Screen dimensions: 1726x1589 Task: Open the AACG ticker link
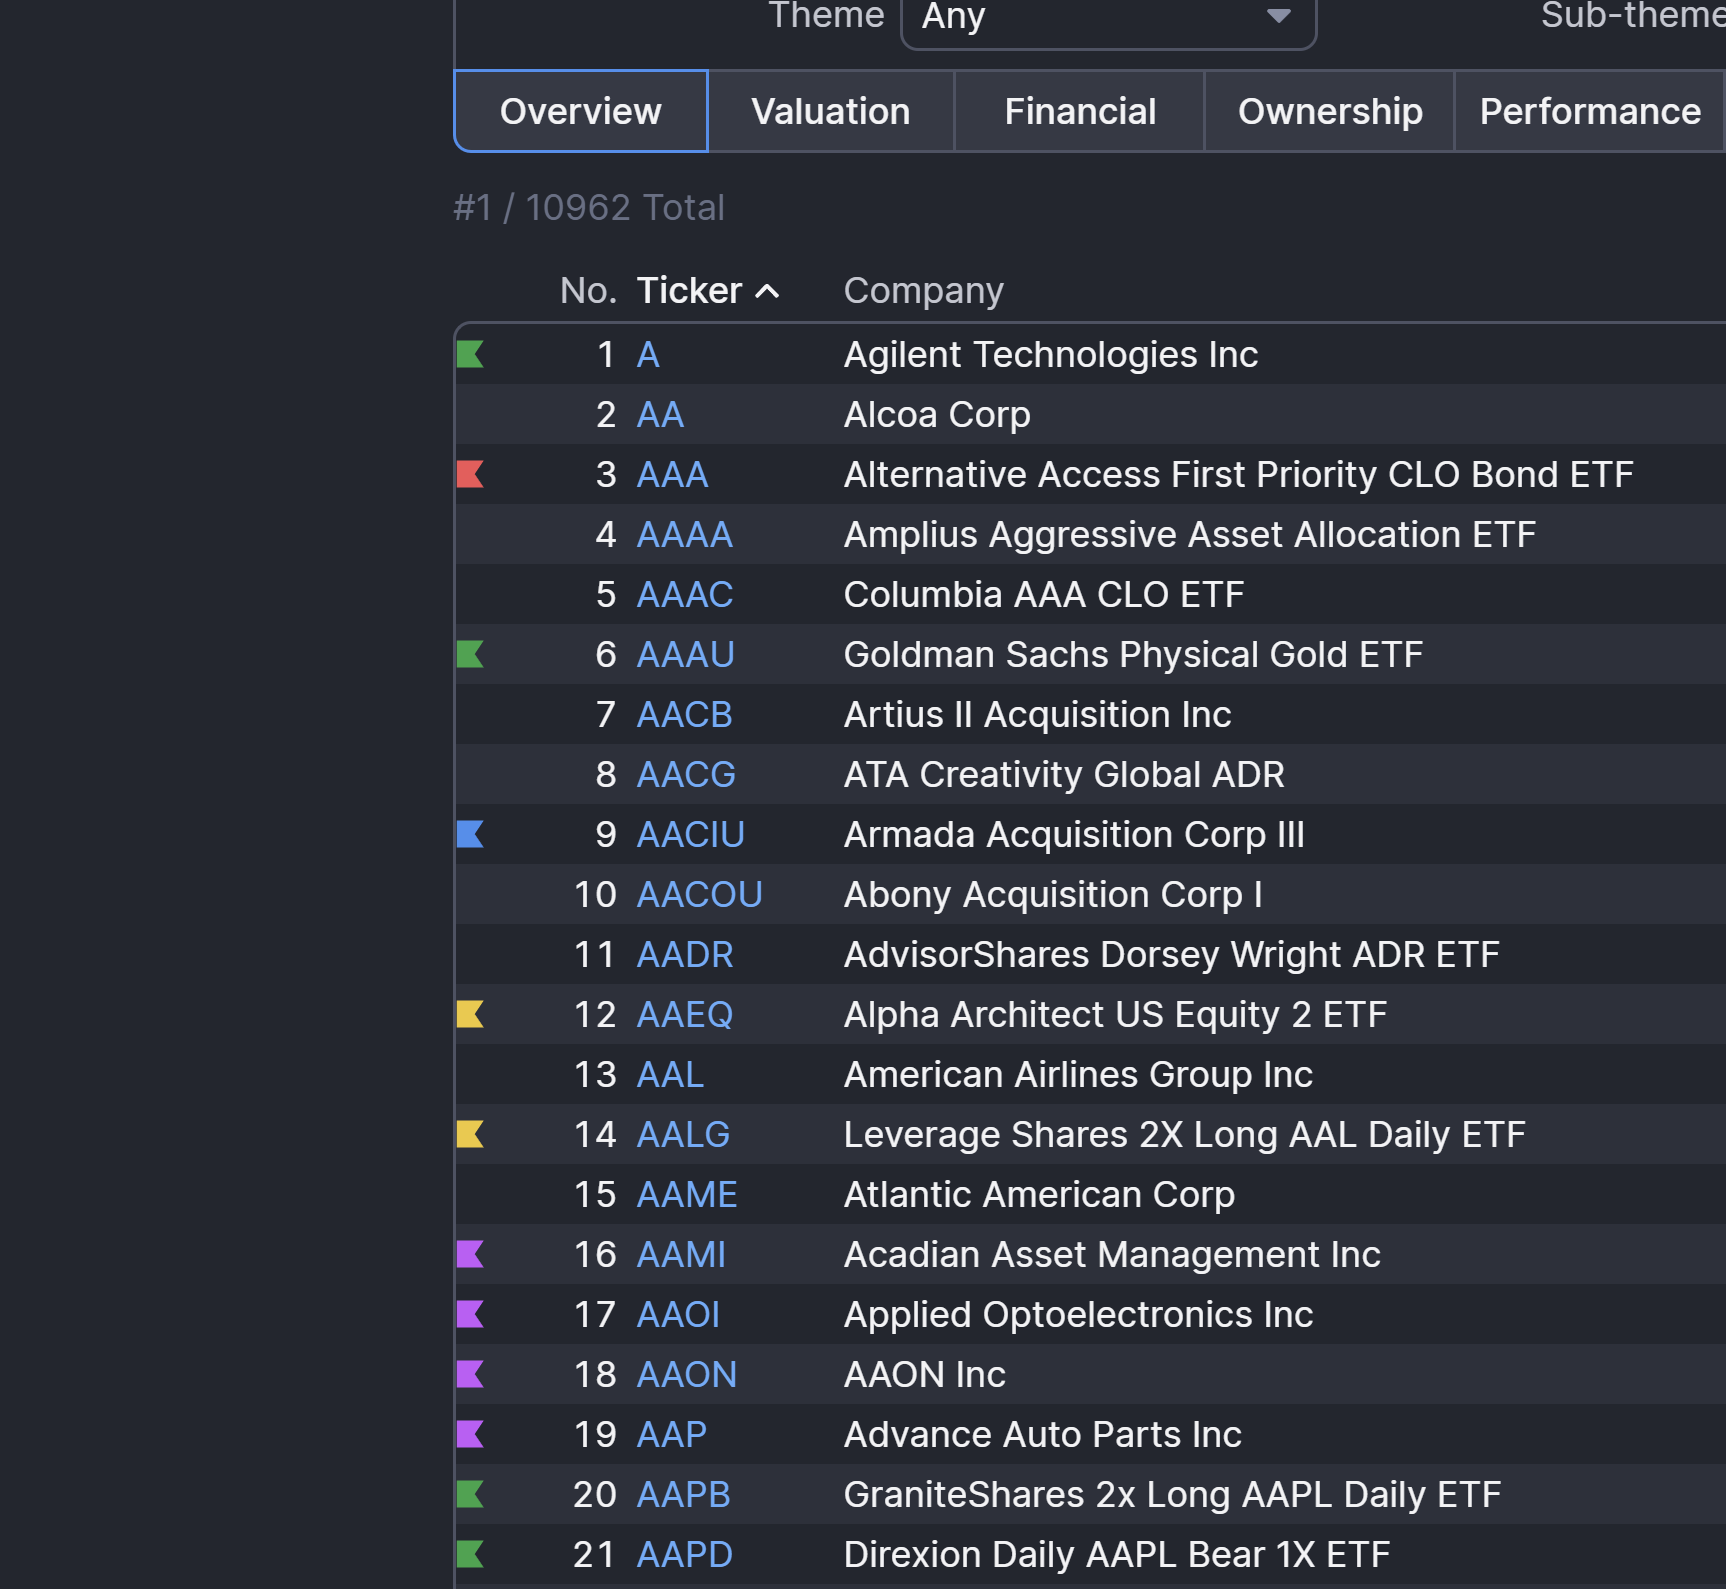click(686, 775)
